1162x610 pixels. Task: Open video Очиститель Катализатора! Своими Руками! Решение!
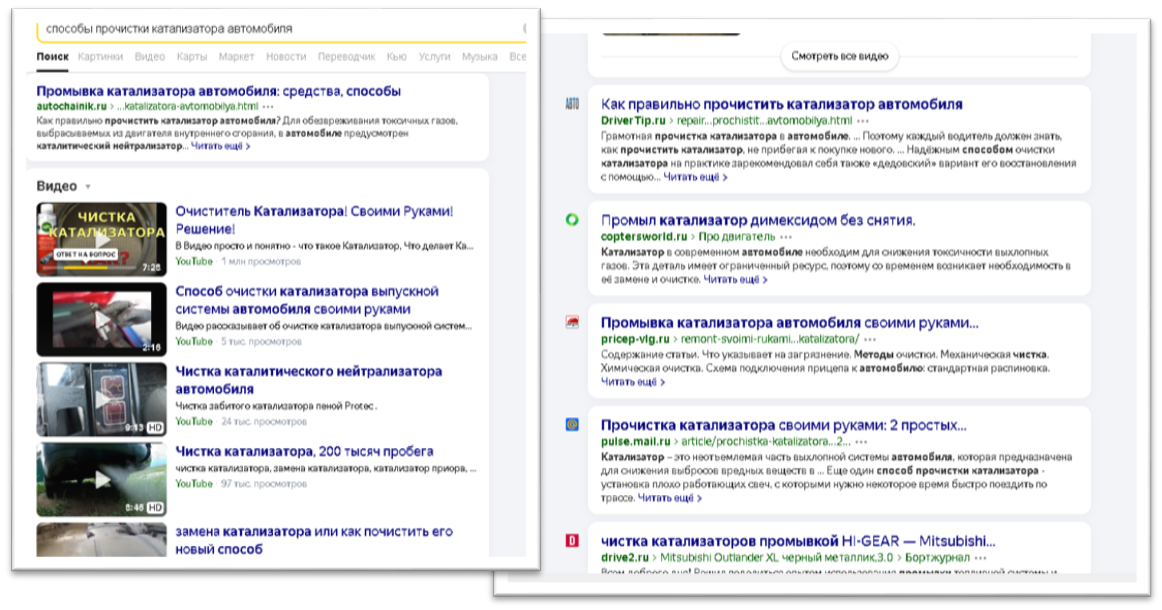(314, 220)
